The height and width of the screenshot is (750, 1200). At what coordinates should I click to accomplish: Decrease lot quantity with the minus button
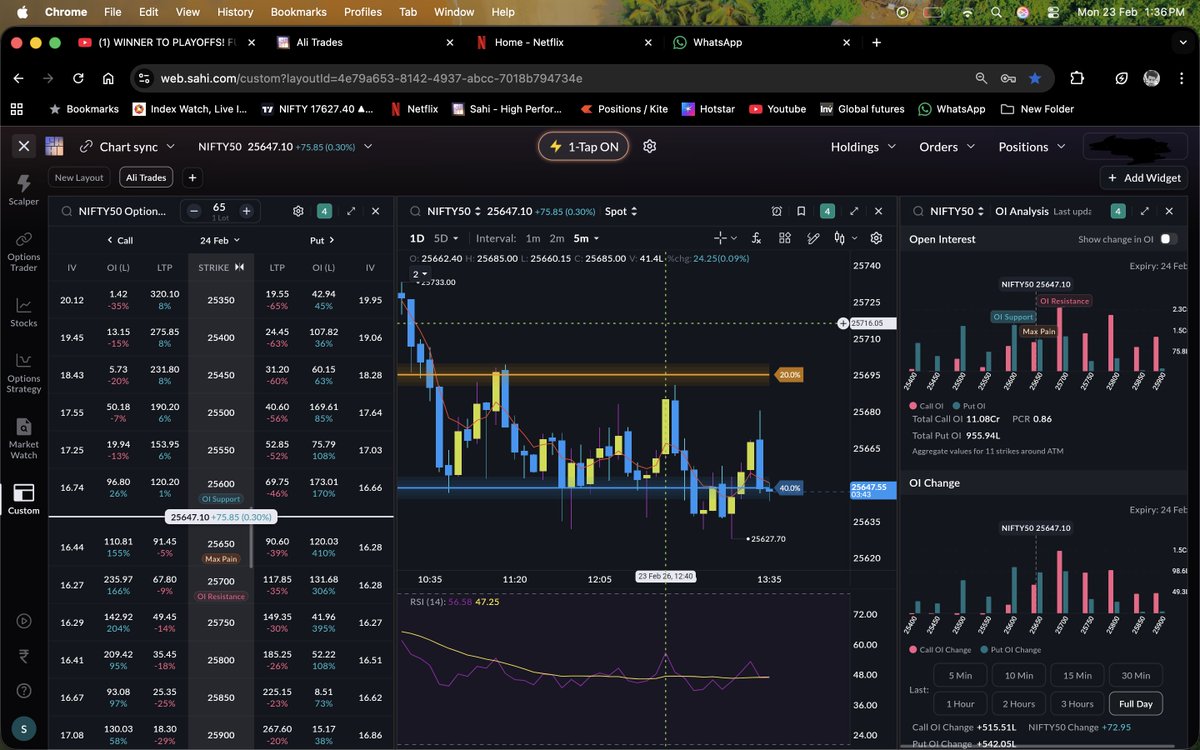pos(194,211)
